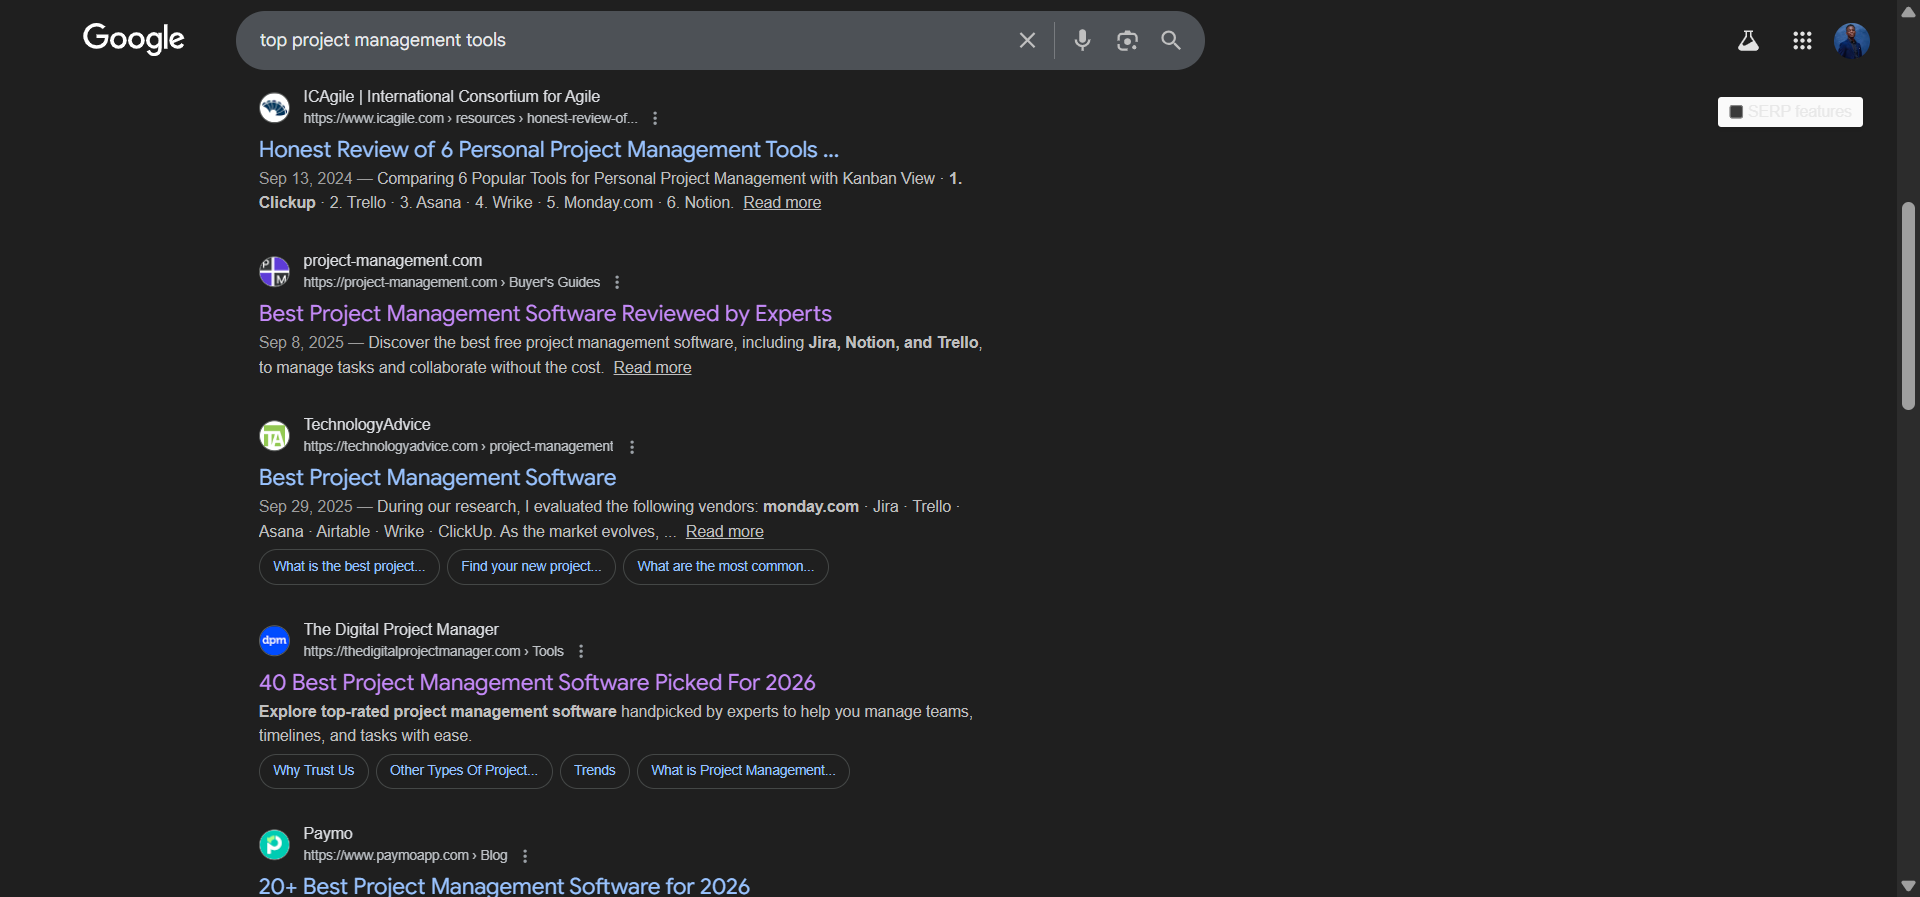The image size is (1920, 897).
Task: Click into the search query field
Action: click(x=630, y=40)
